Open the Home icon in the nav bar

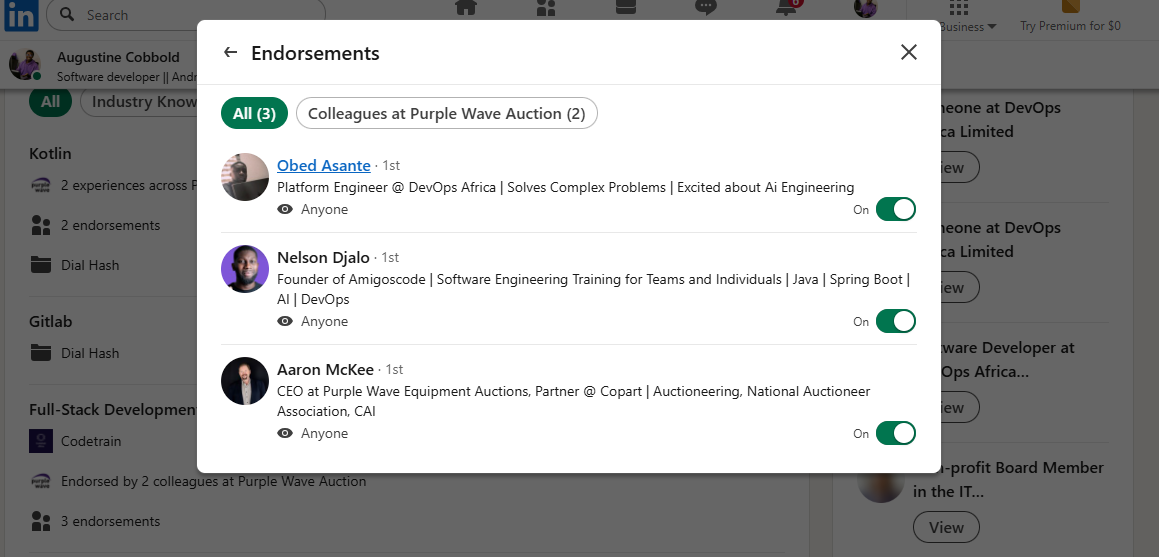(466, 7)
